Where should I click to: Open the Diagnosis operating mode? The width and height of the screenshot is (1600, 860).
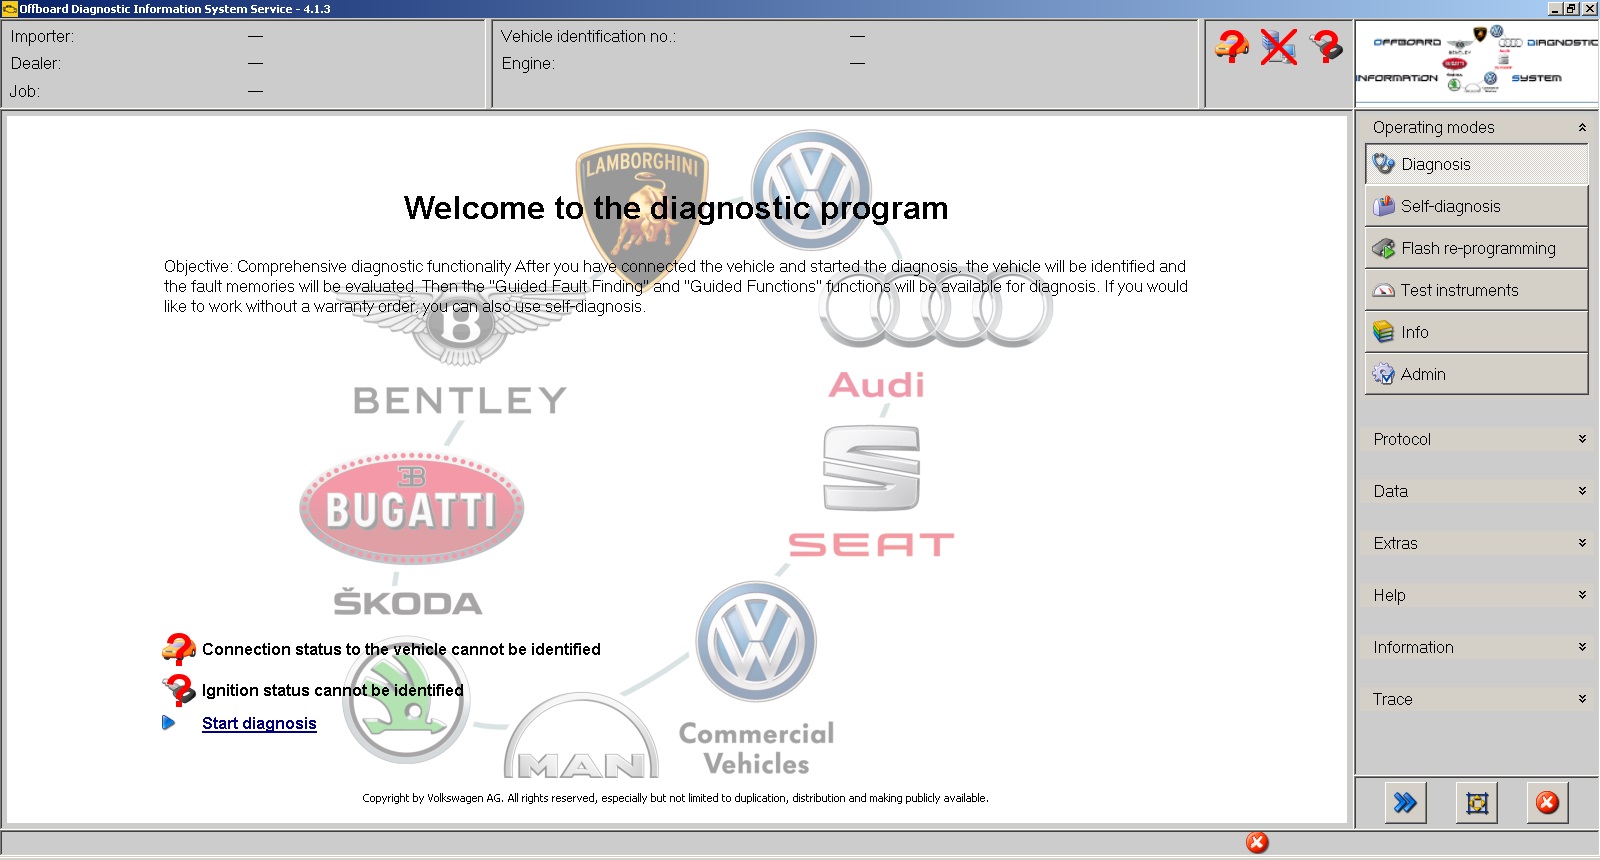coord(1476,164)
